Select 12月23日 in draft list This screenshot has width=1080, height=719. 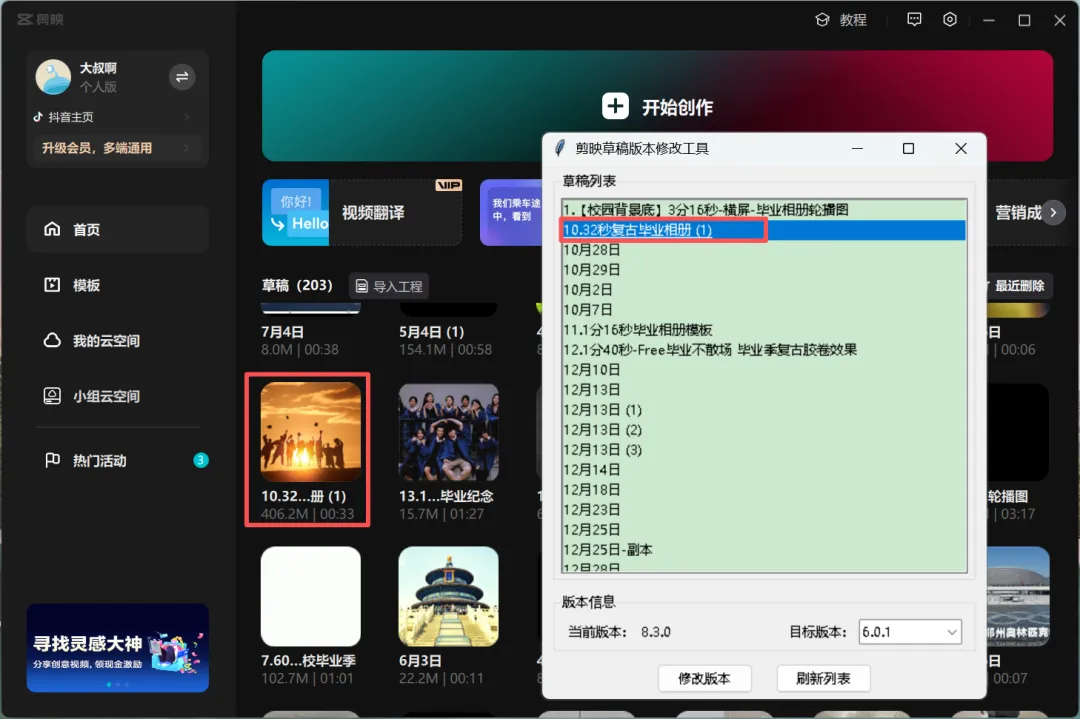pos(764,510)
